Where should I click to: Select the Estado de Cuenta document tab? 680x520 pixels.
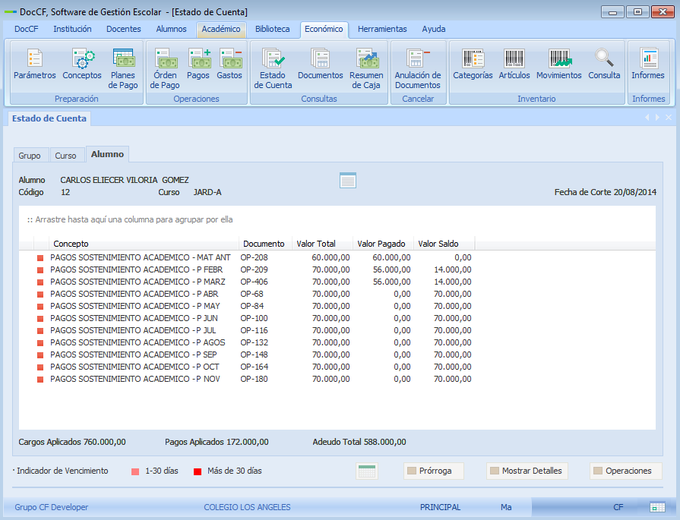click(x=49, y=118)
